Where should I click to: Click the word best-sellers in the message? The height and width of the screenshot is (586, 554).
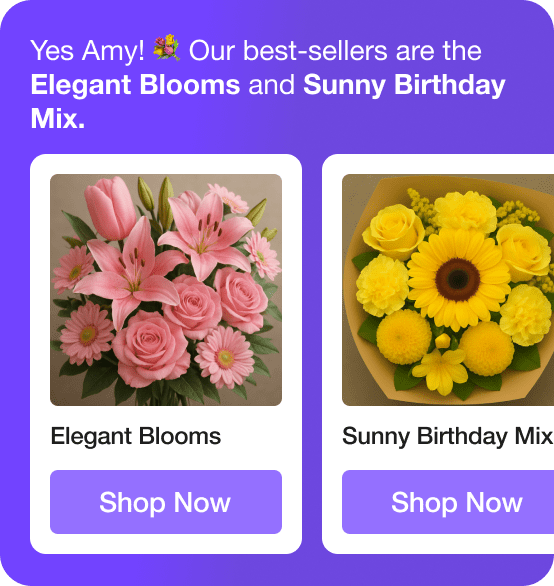click(x=316, y=50)
